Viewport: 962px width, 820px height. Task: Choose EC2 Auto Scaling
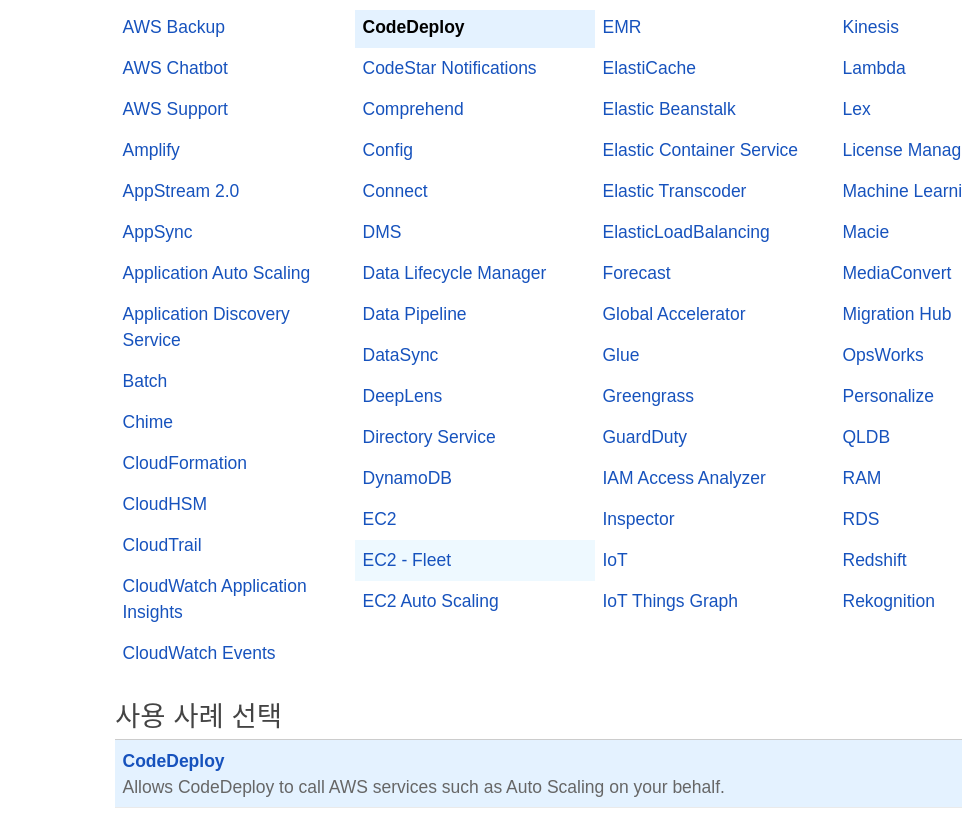pyautogui.click(x=430, y=601)
